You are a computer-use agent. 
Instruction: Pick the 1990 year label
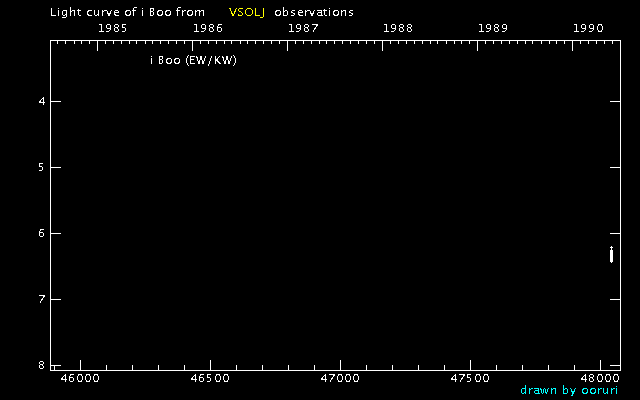click(x=588, y=28)
